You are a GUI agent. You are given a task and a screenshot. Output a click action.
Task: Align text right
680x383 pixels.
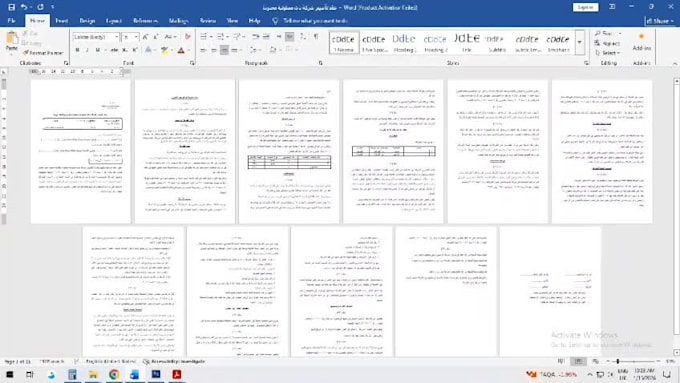click(x=224, y=50)
